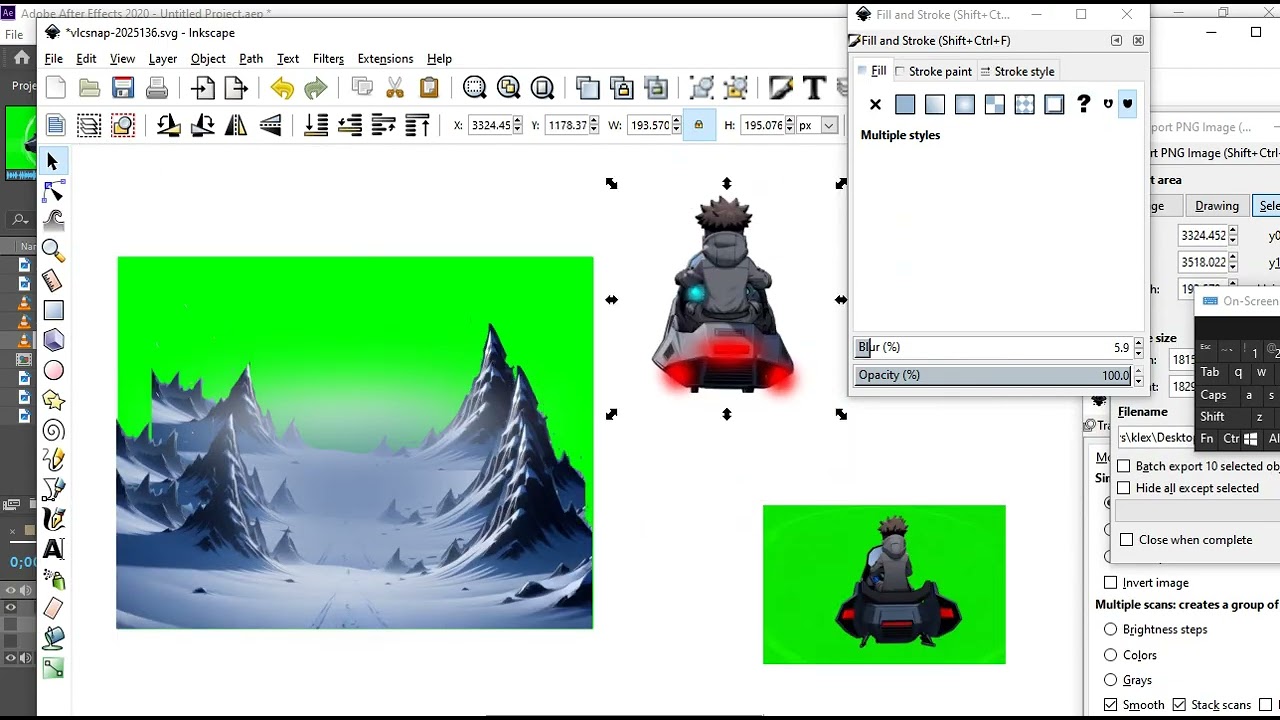Select the Text tool in toolbox
1280x720 pixels.
point(53,549)
